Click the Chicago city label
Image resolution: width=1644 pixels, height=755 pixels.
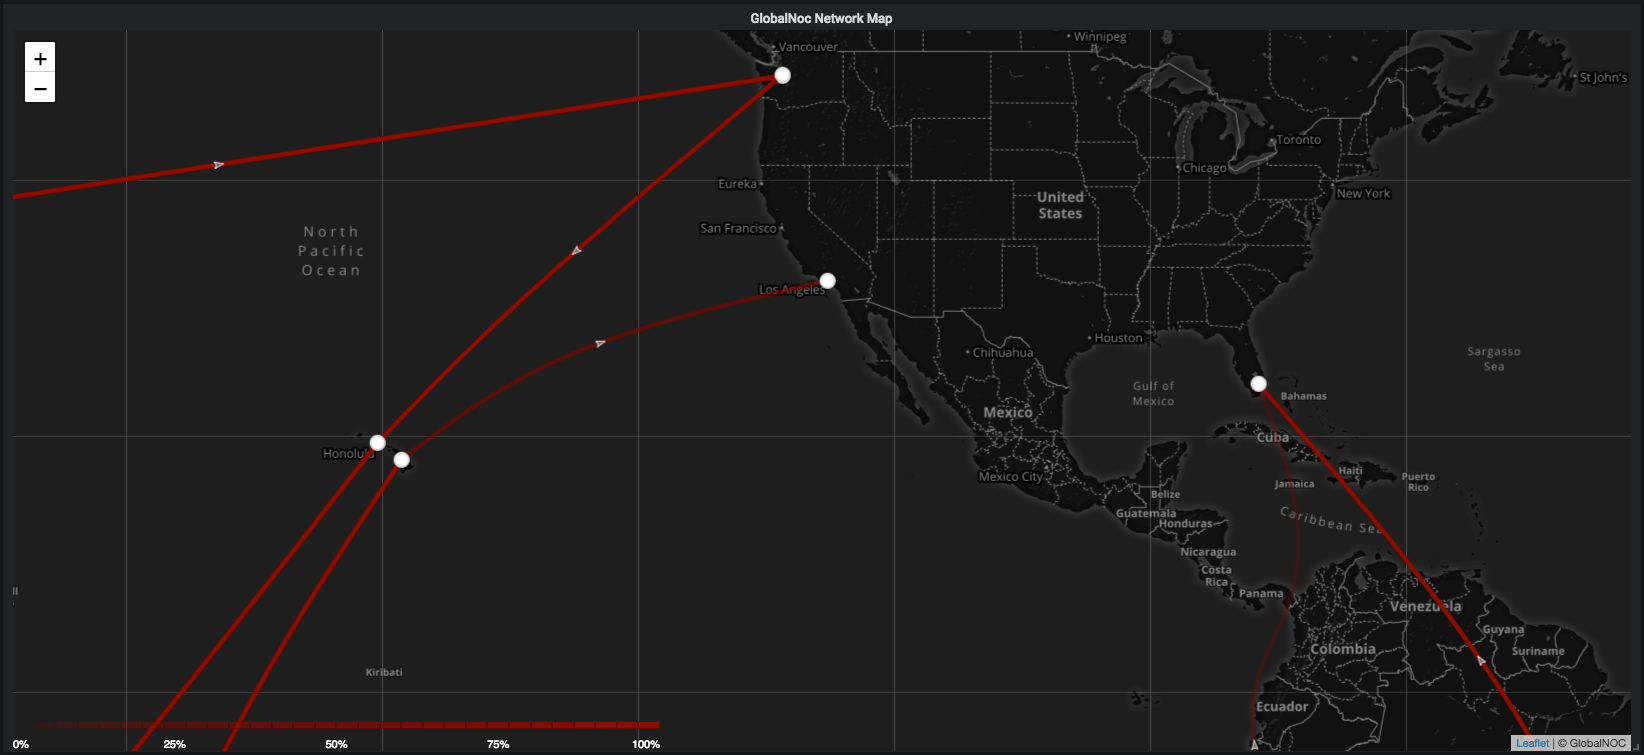point(1204,168)
